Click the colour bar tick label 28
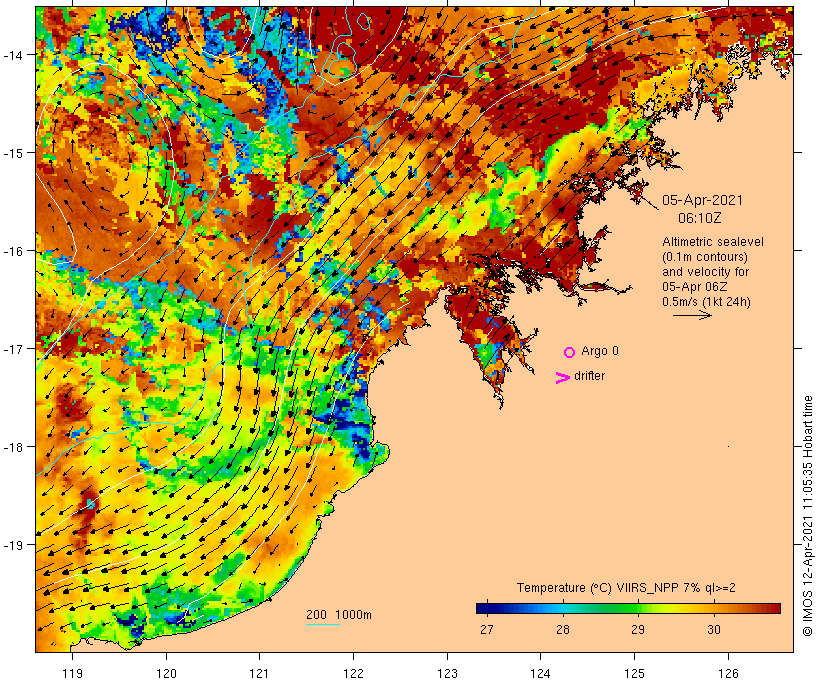 point(562,630)
